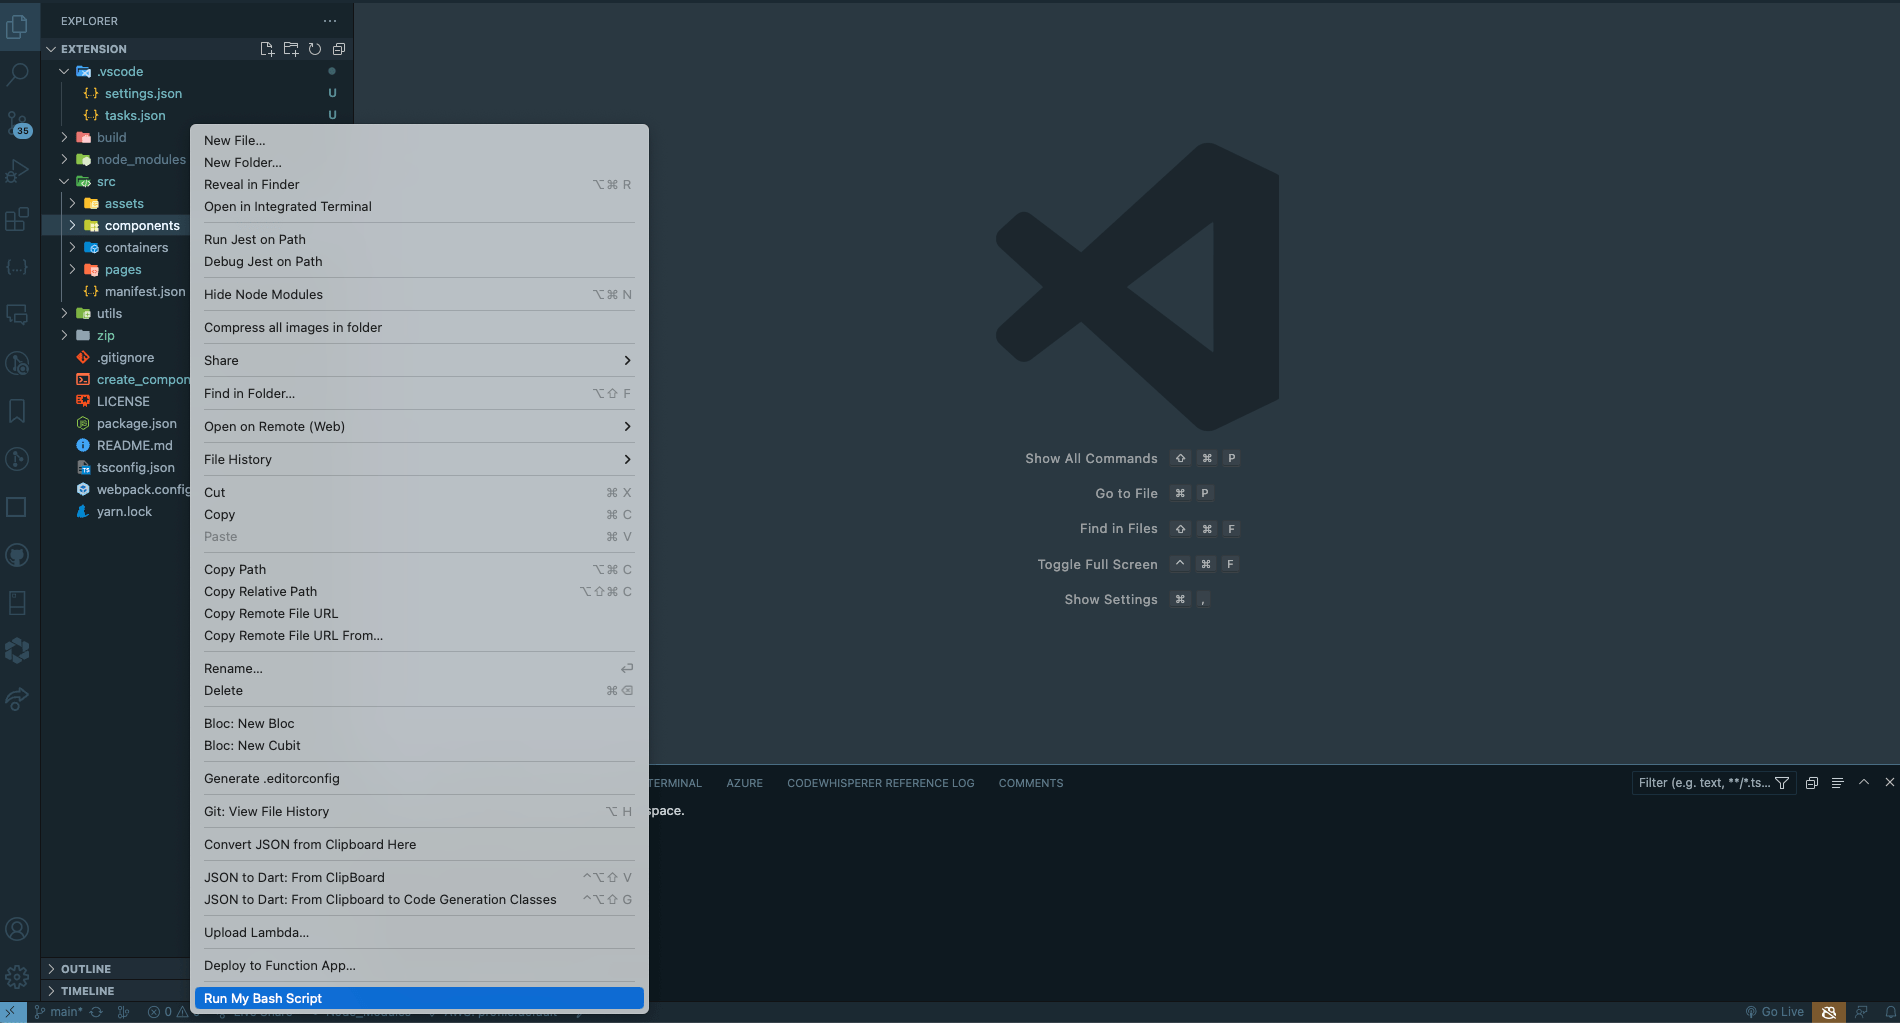Expand the containers folder
The width and height of the screenshot is (1900, 1023).
coord(72,247)
